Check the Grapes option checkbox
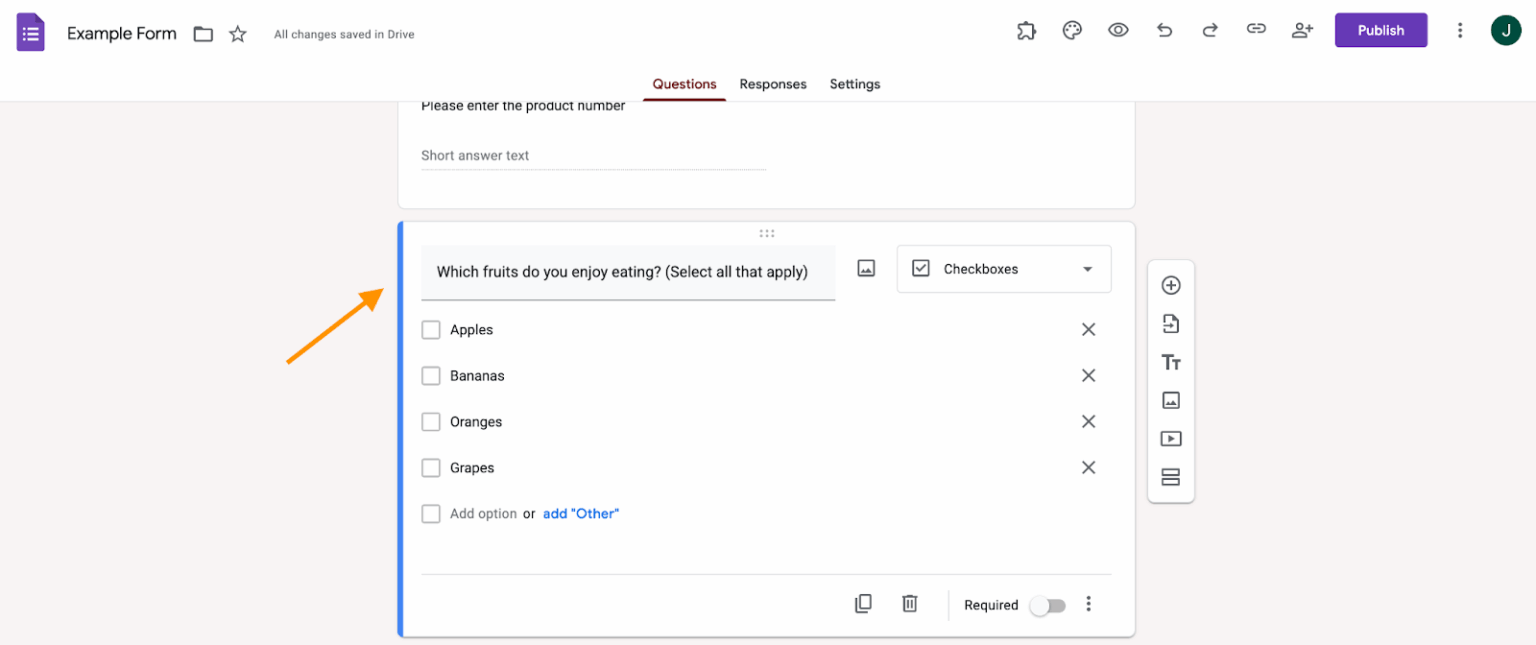The image size is (1536, 645). pyautogui.click(x=431, y=467)
